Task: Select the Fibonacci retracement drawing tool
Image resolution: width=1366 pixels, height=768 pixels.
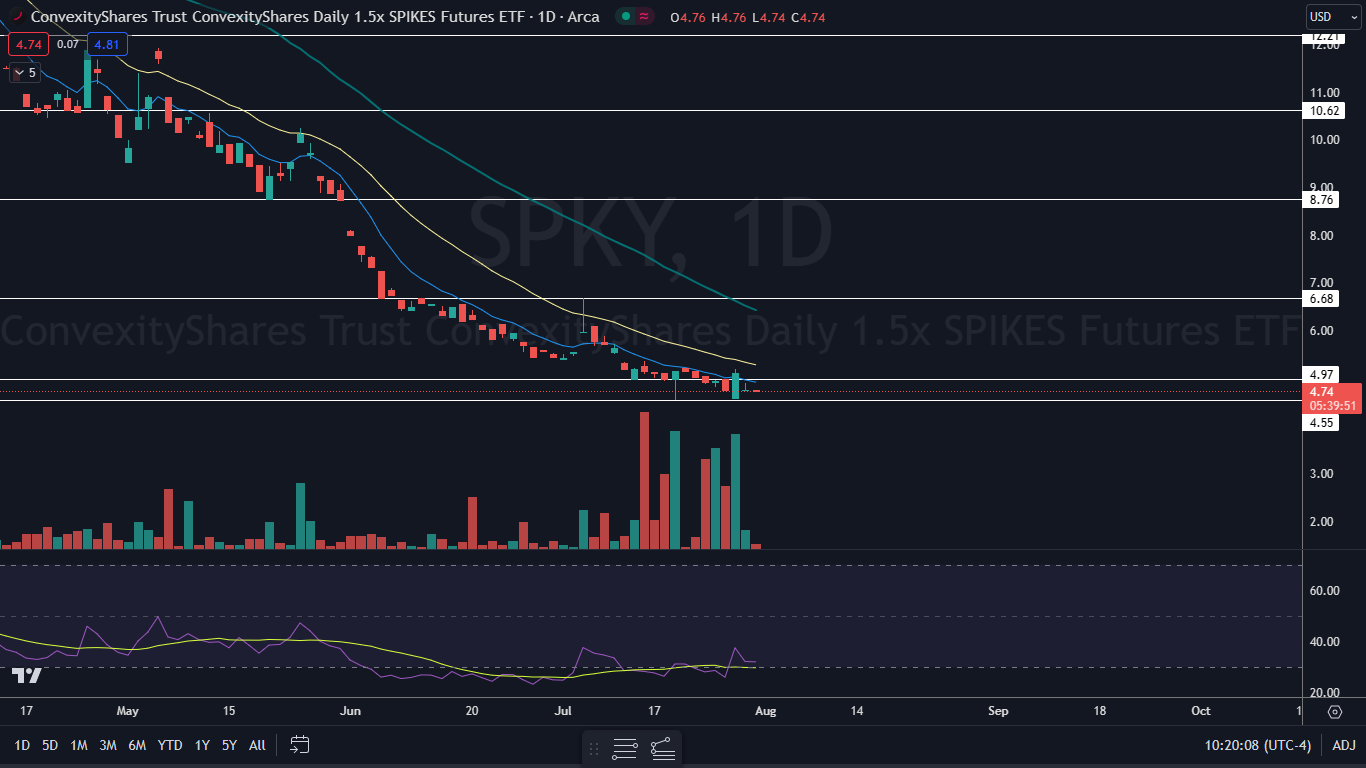Action: (662, 748)
